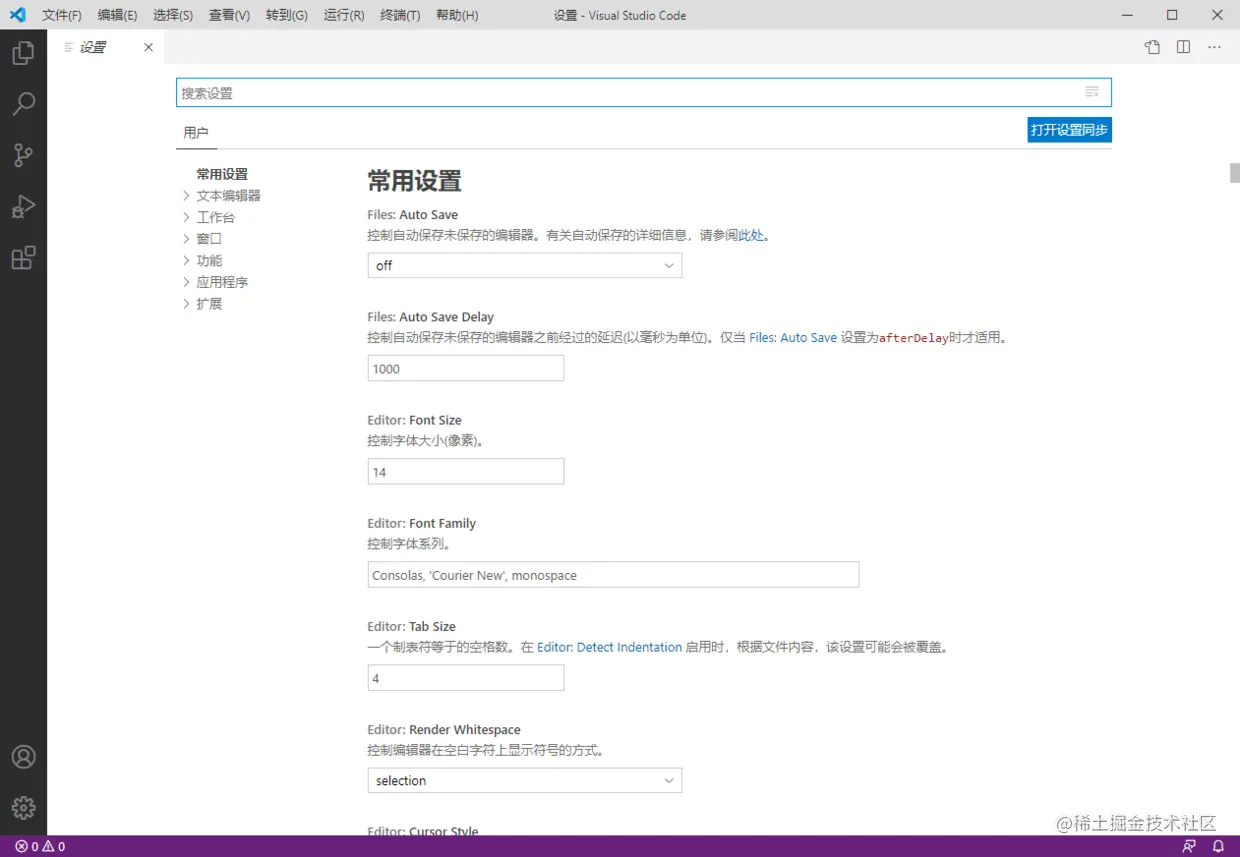The image size is (1240, 857).
Task: Open the Files: Auto Save dropdown
Action: (x=525, y=265)
